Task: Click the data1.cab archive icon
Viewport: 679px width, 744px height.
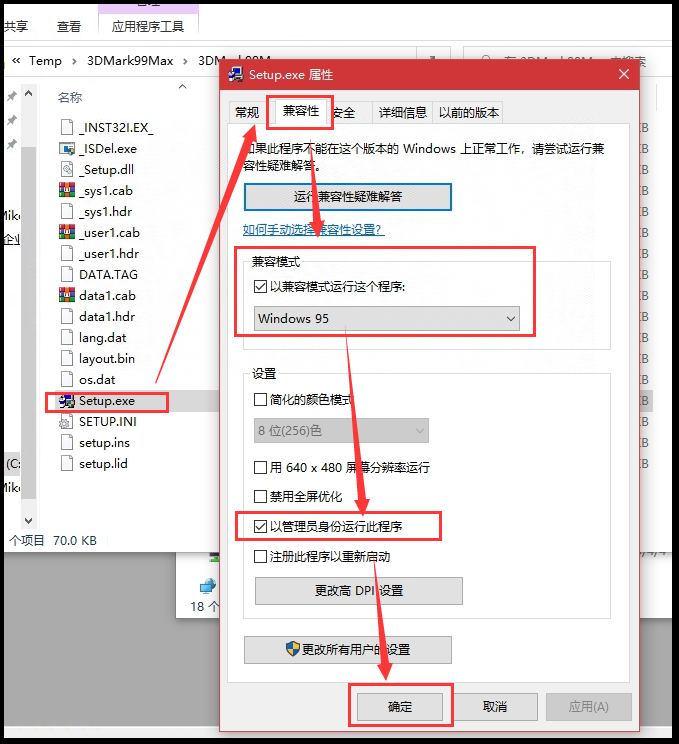Action: pyautogui.click(x=67, y=296)
